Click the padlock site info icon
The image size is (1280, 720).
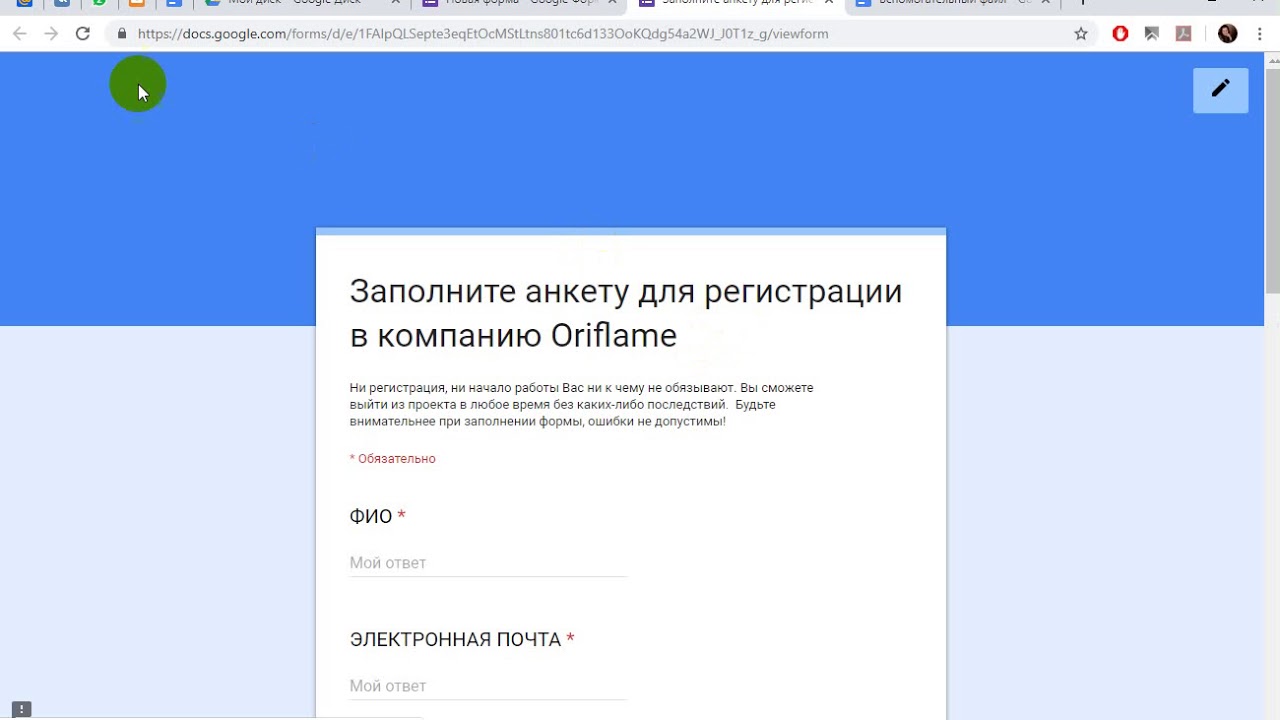pyautogui.click(x=122, y=34)
